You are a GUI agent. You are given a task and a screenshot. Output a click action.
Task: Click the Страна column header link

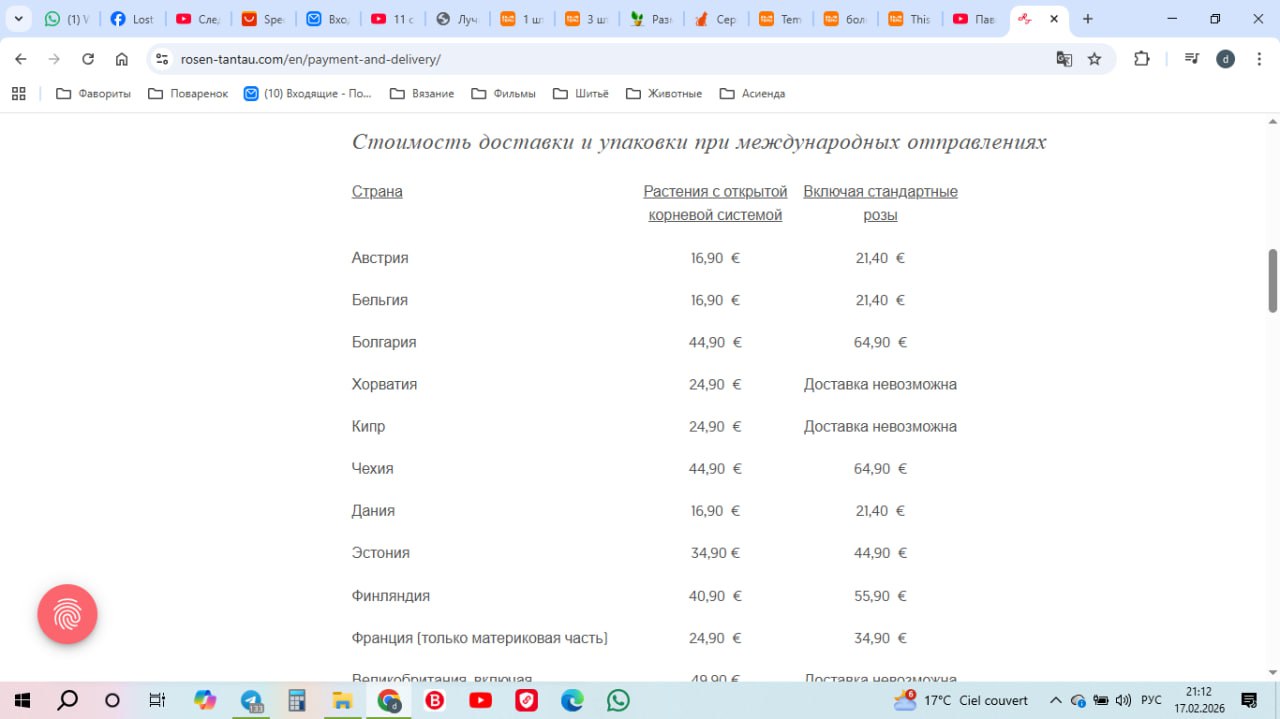click(x=377, y=191)
